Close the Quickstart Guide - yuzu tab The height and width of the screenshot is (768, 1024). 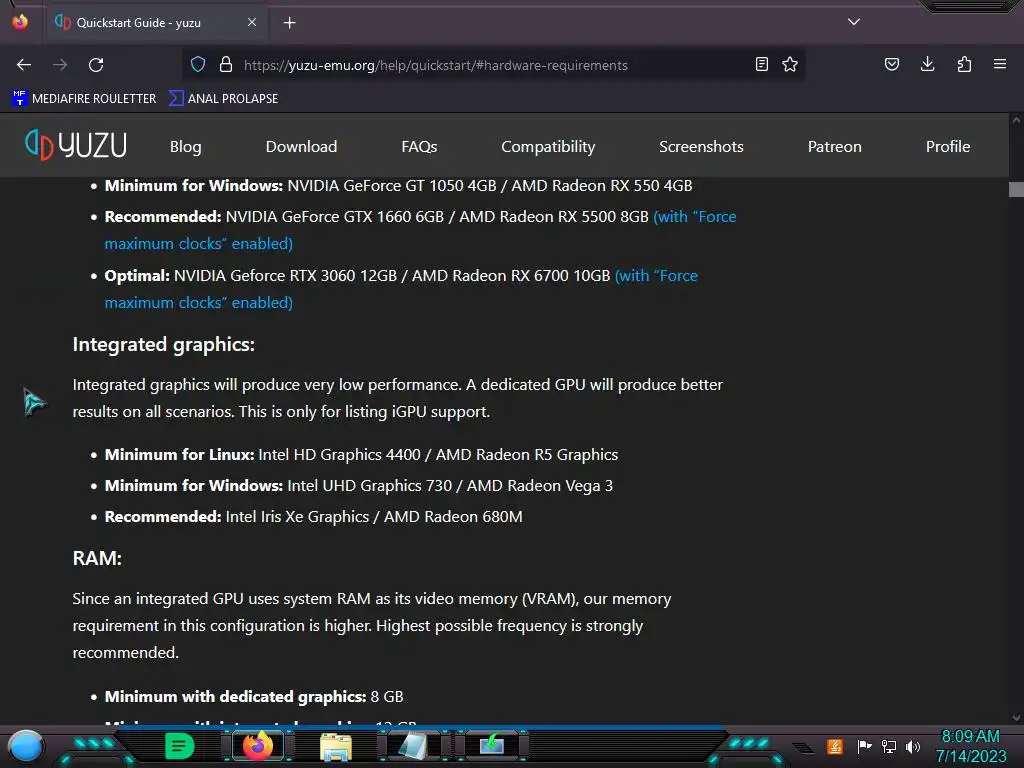click(251, 22)
